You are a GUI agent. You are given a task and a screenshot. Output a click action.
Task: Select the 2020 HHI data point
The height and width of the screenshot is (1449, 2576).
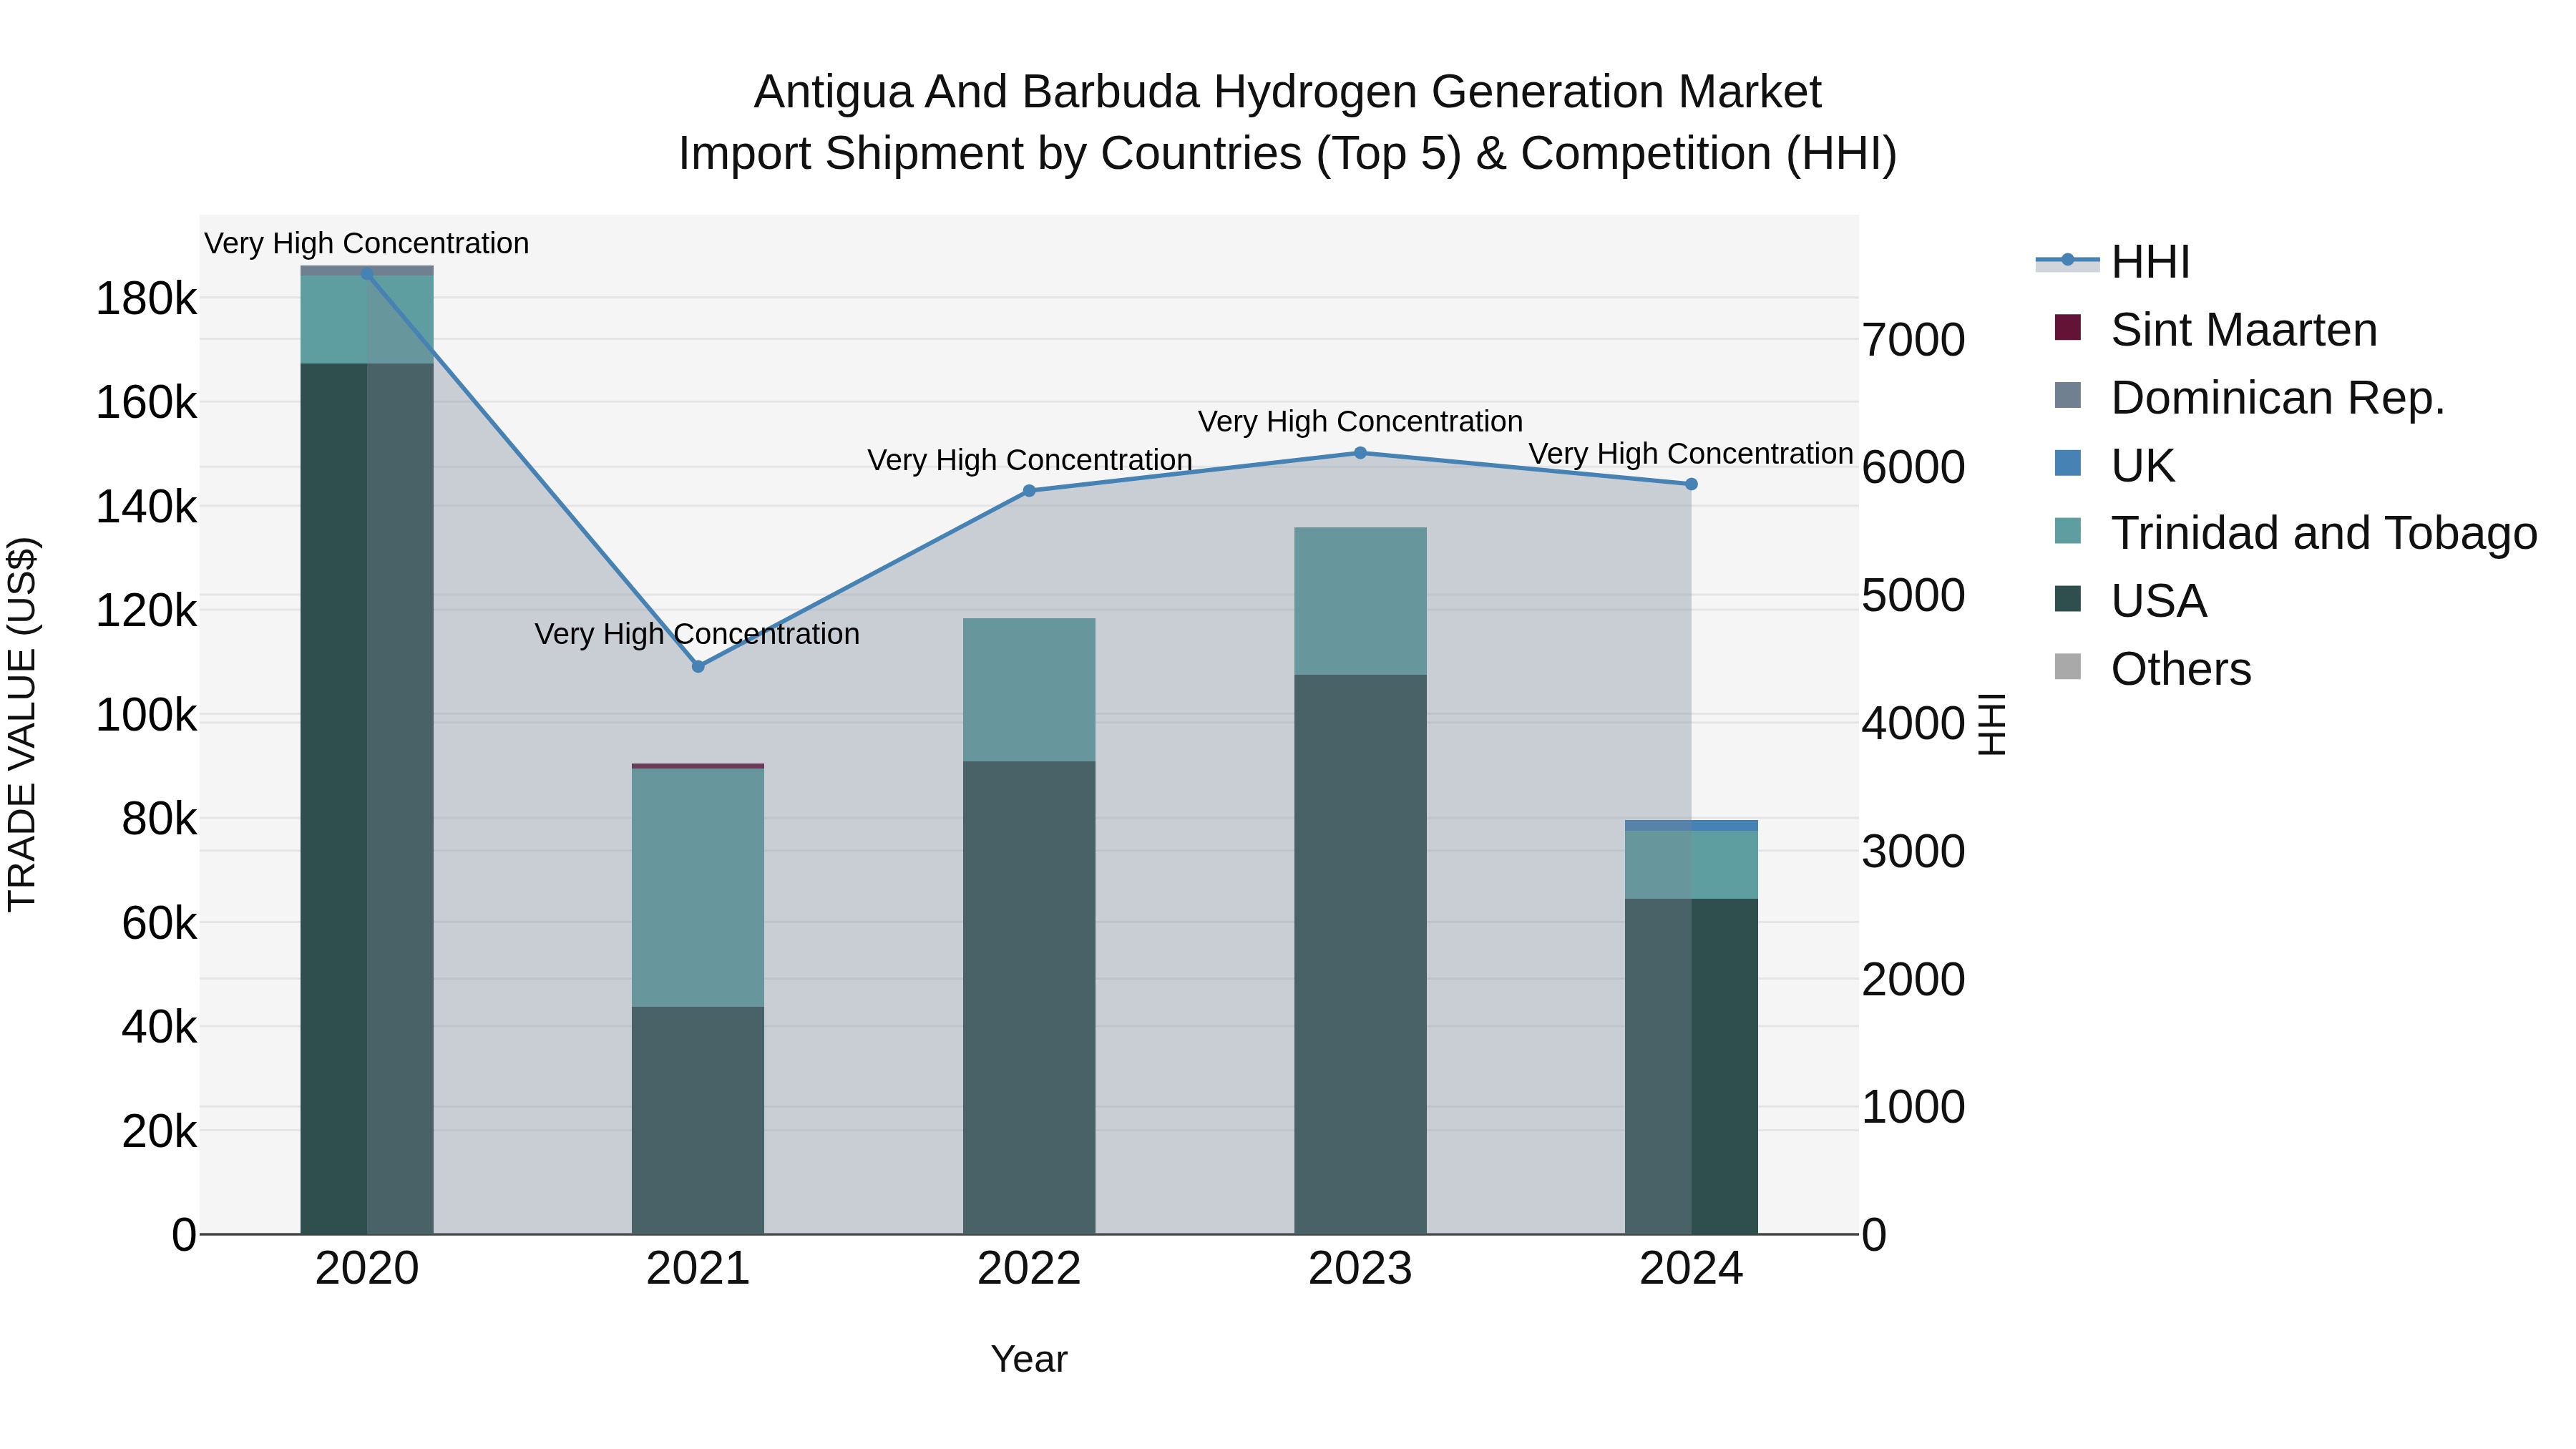coord(367,273)
